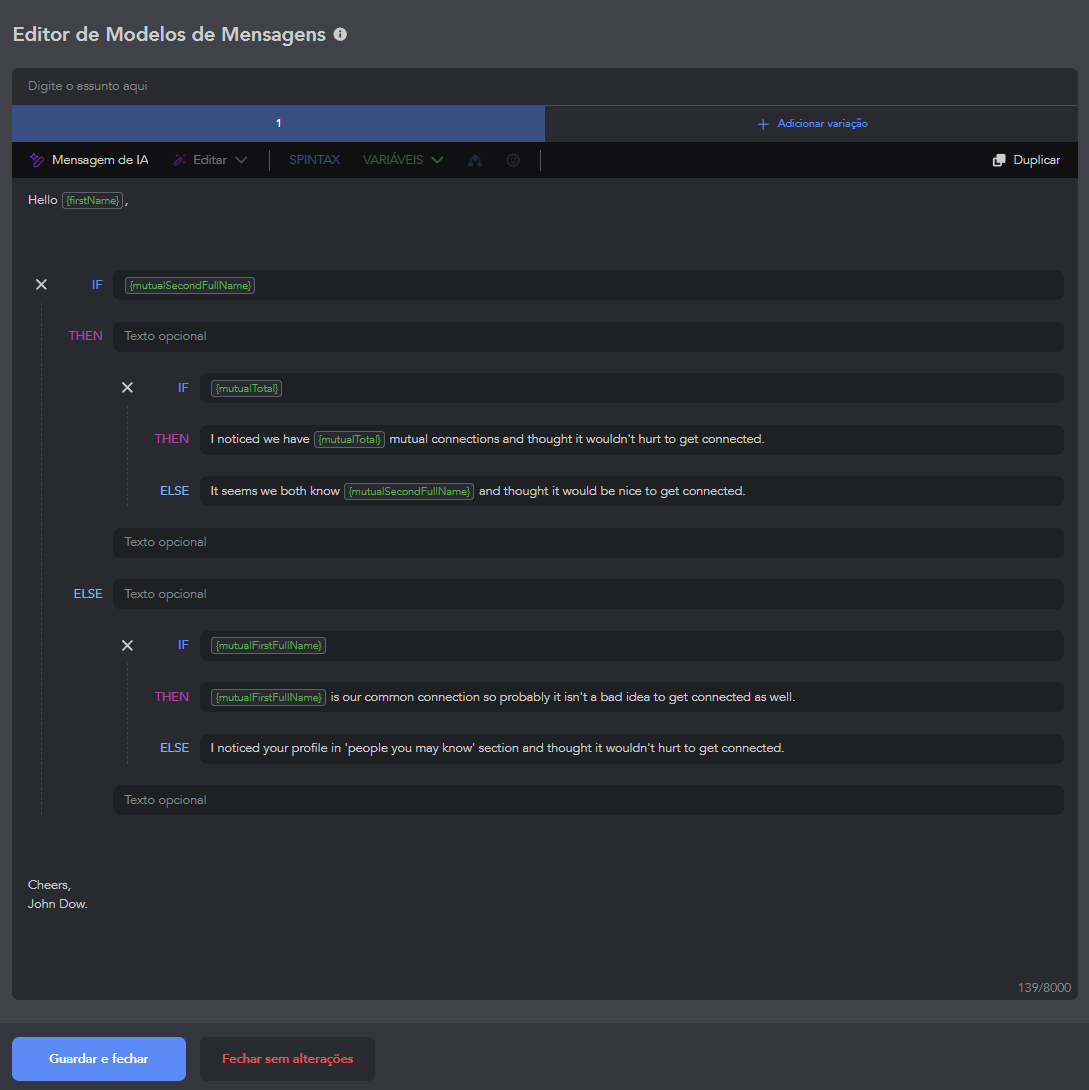
Task: Click the outer ELSE 'Texto opcional' field
Action: 588,594
